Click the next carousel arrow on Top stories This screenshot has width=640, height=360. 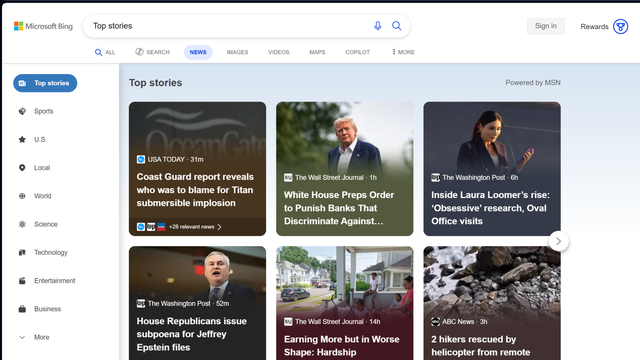(558, 242)
